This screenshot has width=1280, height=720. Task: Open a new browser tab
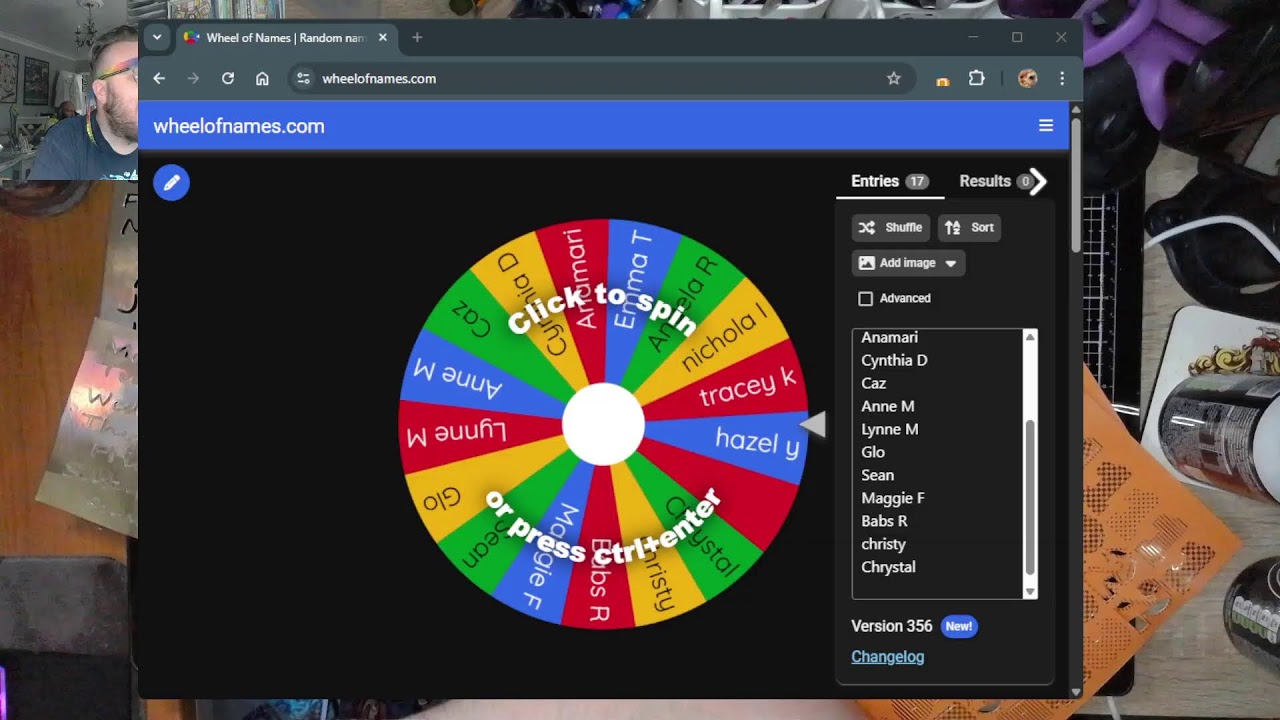[417, 38]
